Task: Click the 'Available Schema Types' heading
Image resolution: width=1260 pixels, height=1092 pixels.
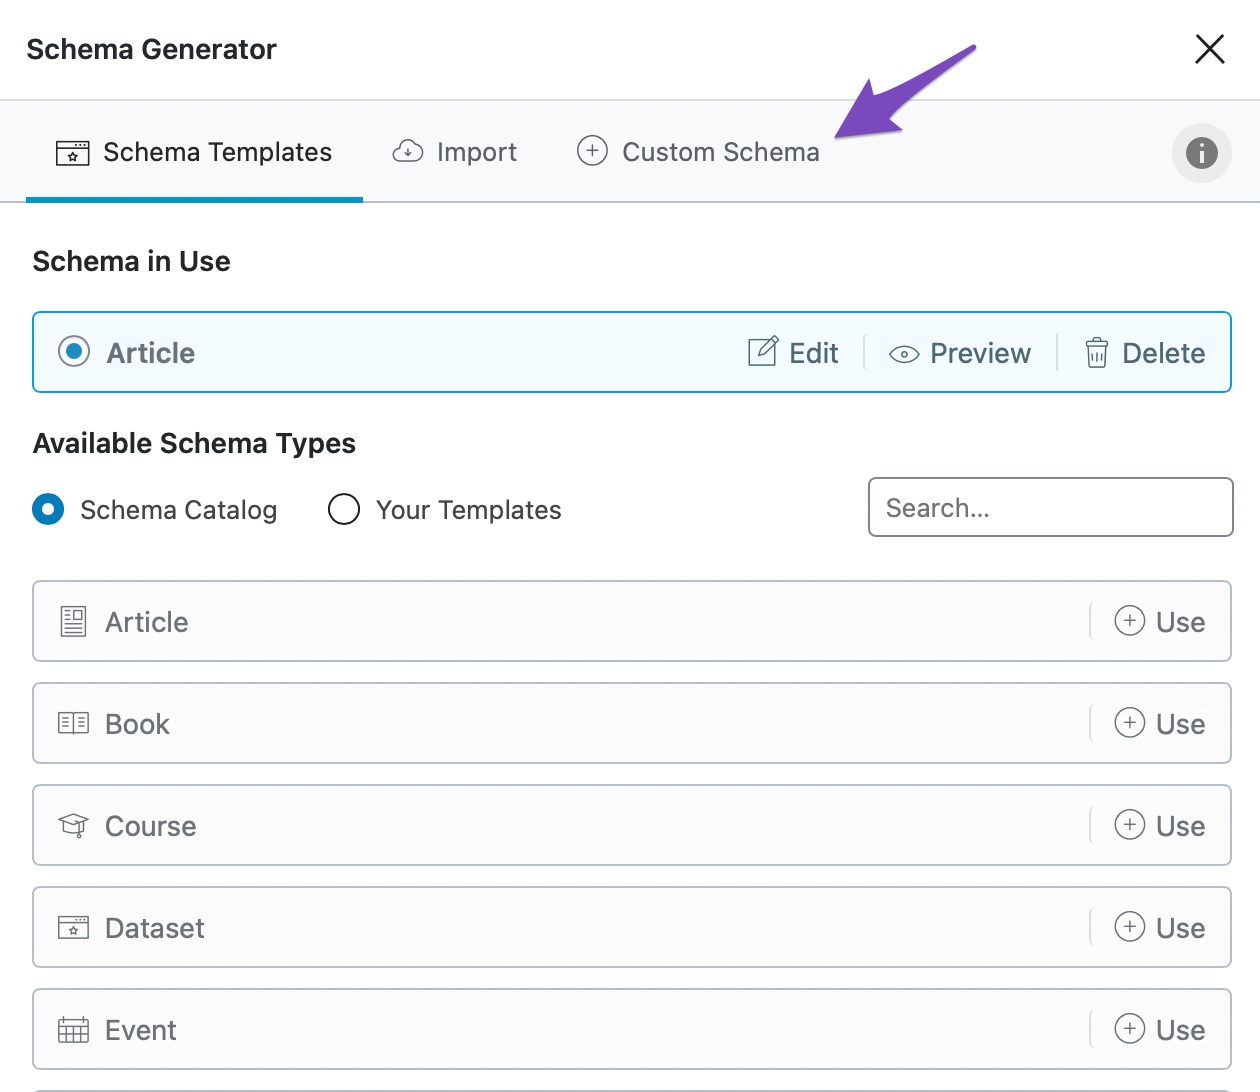Action: [x=194, y=443]
